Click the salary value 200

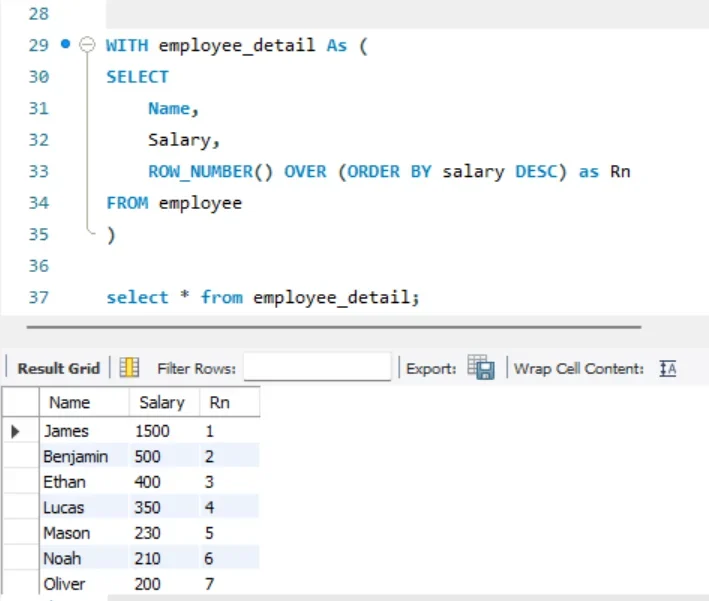(147, 584)
